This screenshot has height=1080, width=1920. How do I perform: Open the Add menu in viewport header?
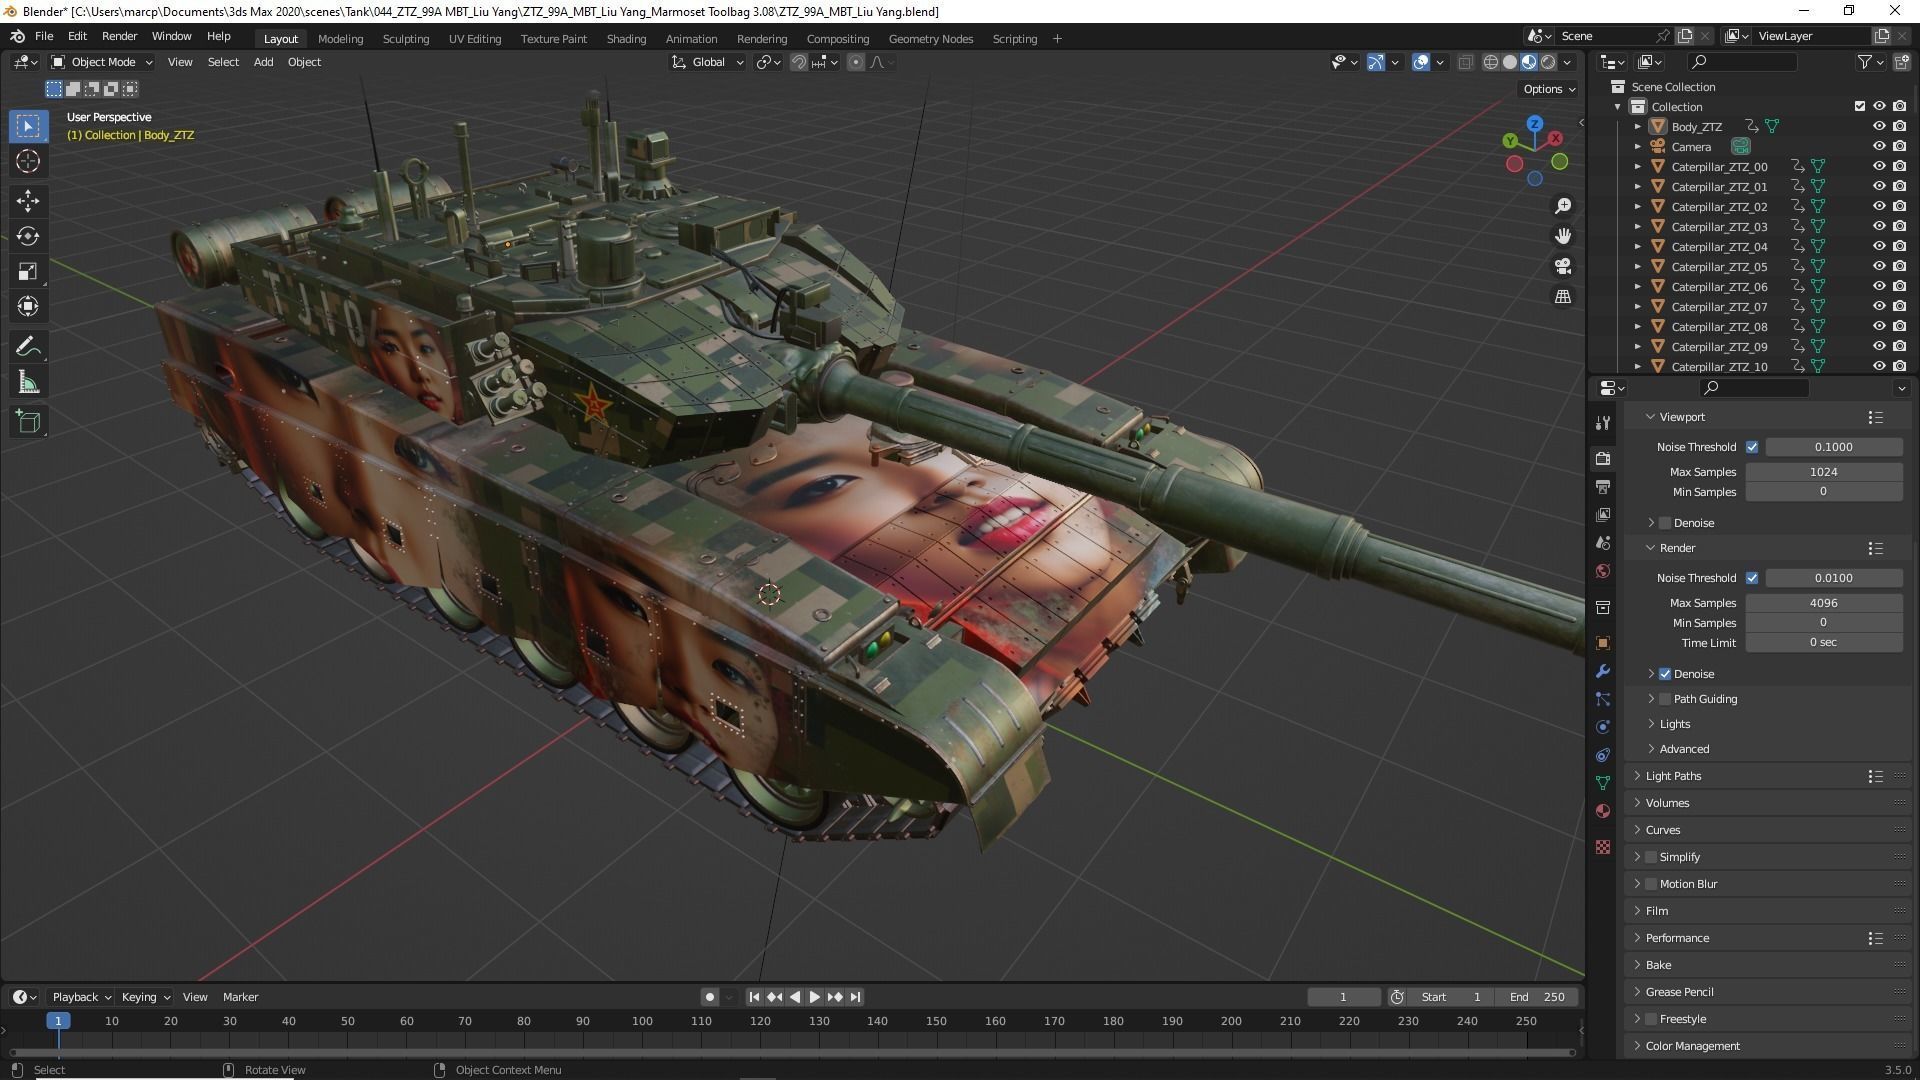point(263,62)
